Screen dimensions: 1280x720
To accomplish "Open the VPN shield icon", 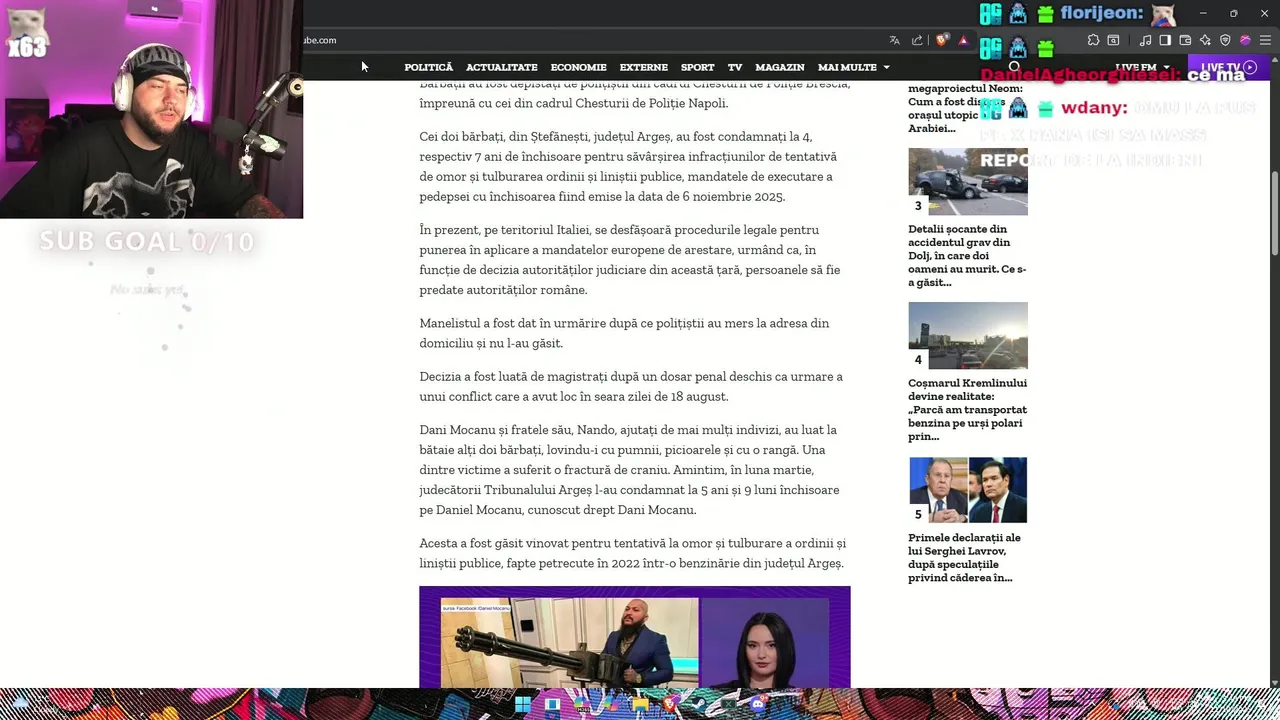I will 1225,40.
